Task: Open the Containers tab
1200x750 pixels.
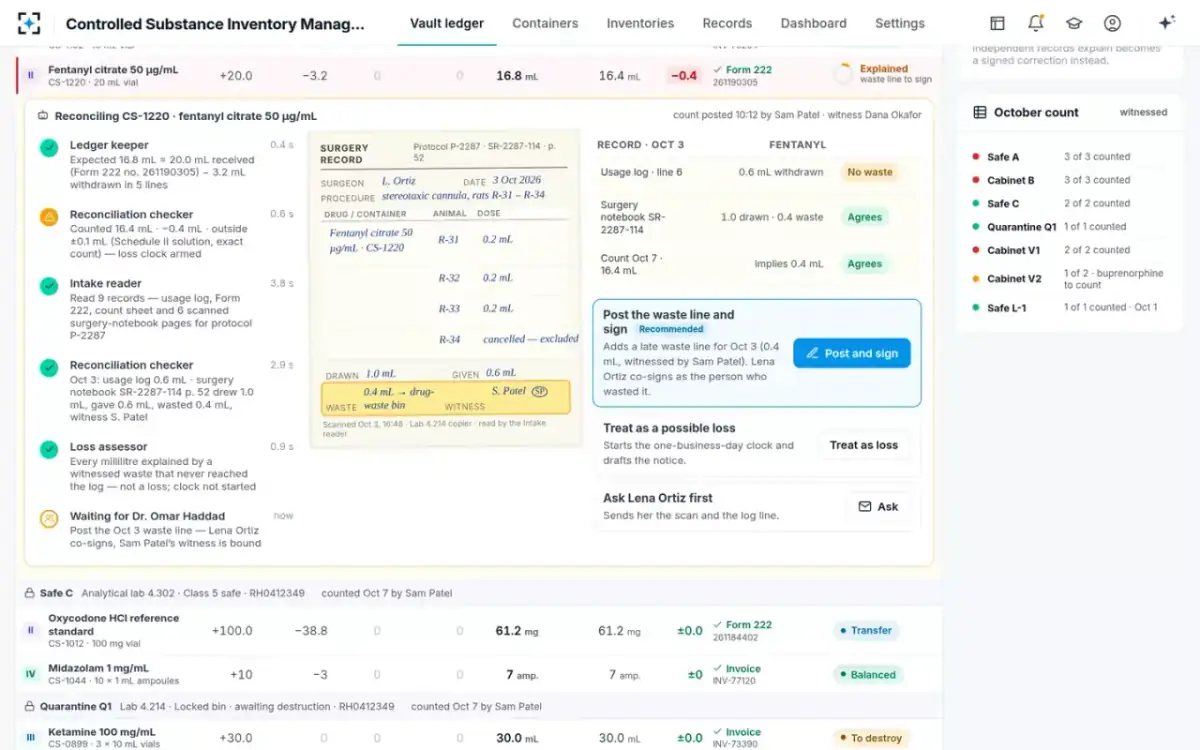Action: [545, 23]
